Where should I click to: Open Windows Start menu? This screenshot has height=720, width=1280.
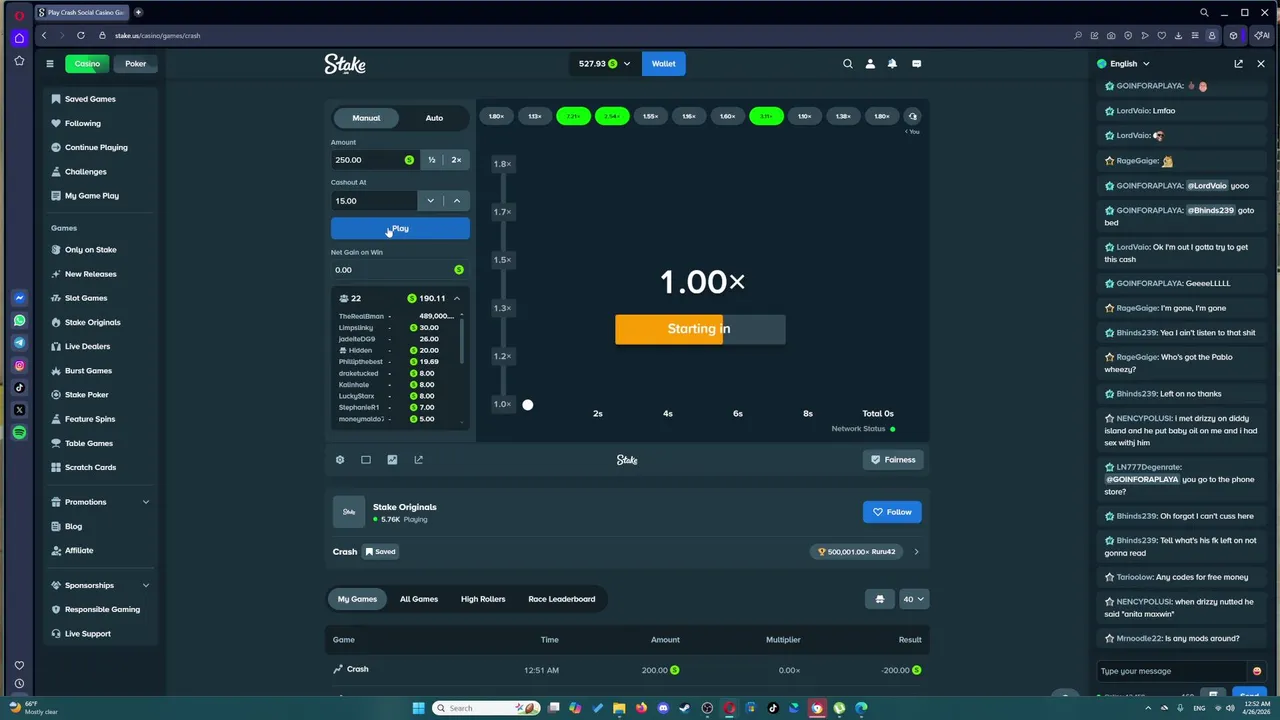(x=419, y=708)
